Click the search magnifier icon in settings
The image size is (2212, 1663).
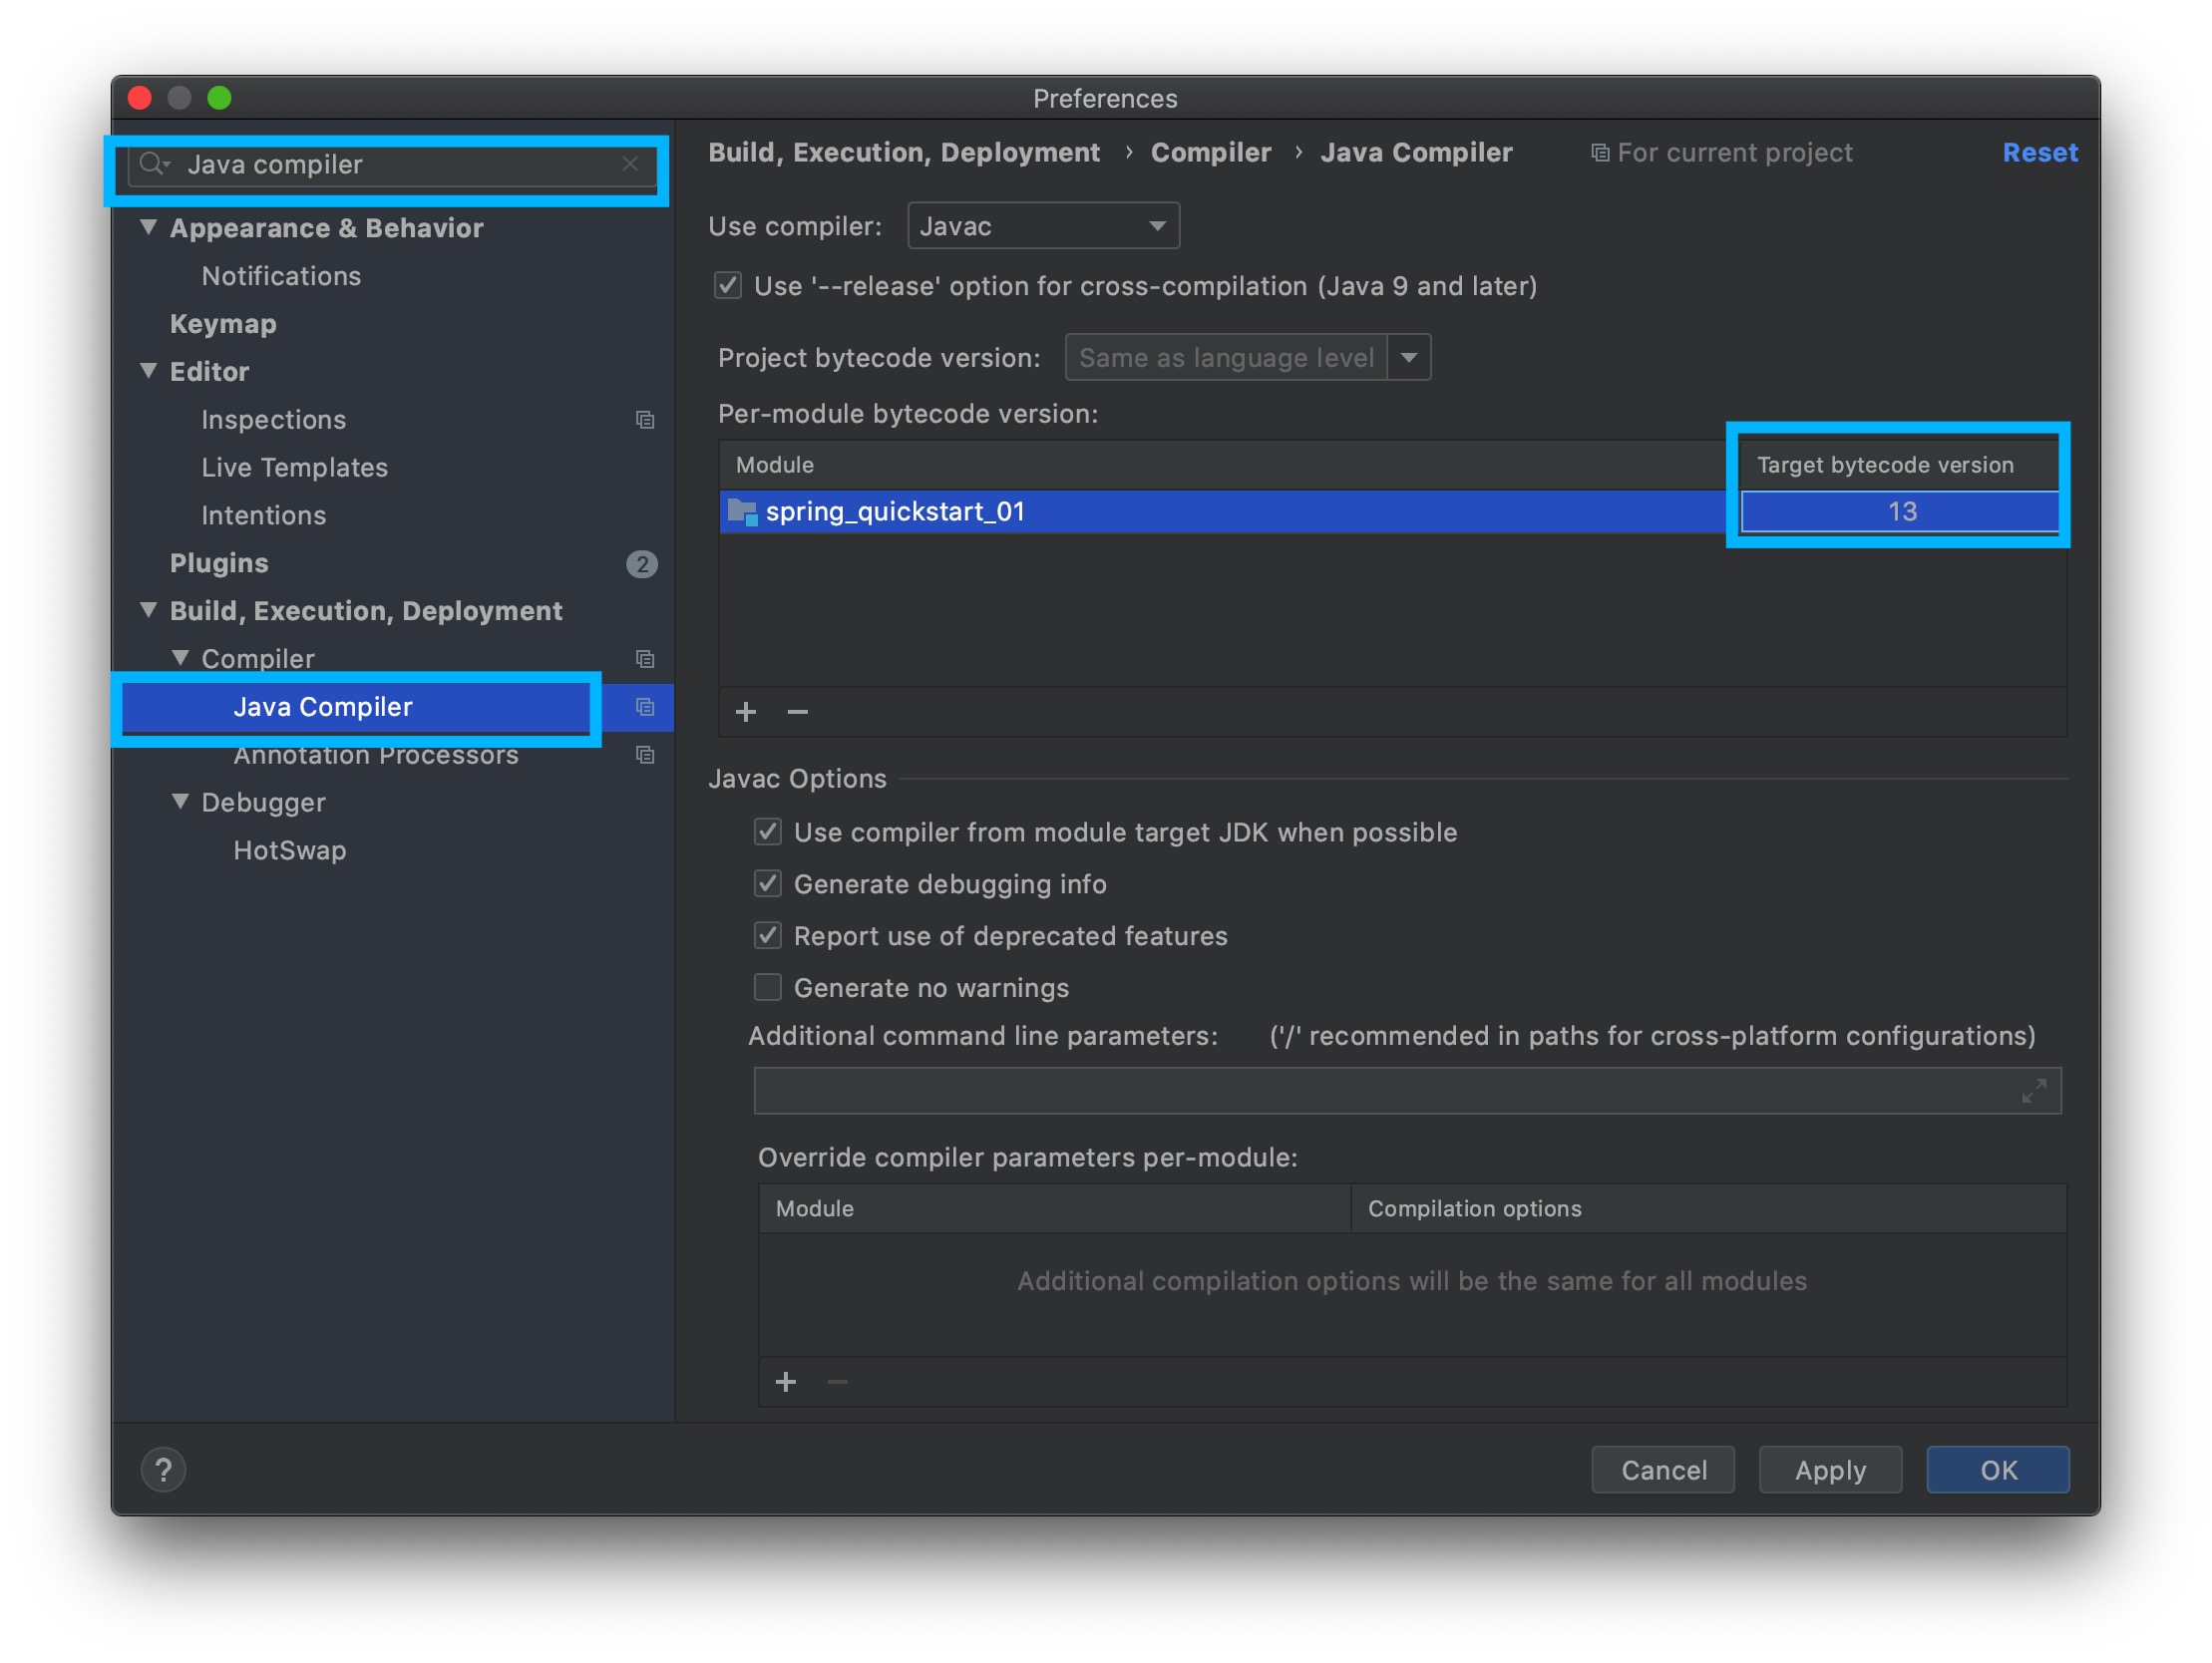[152, 164]
